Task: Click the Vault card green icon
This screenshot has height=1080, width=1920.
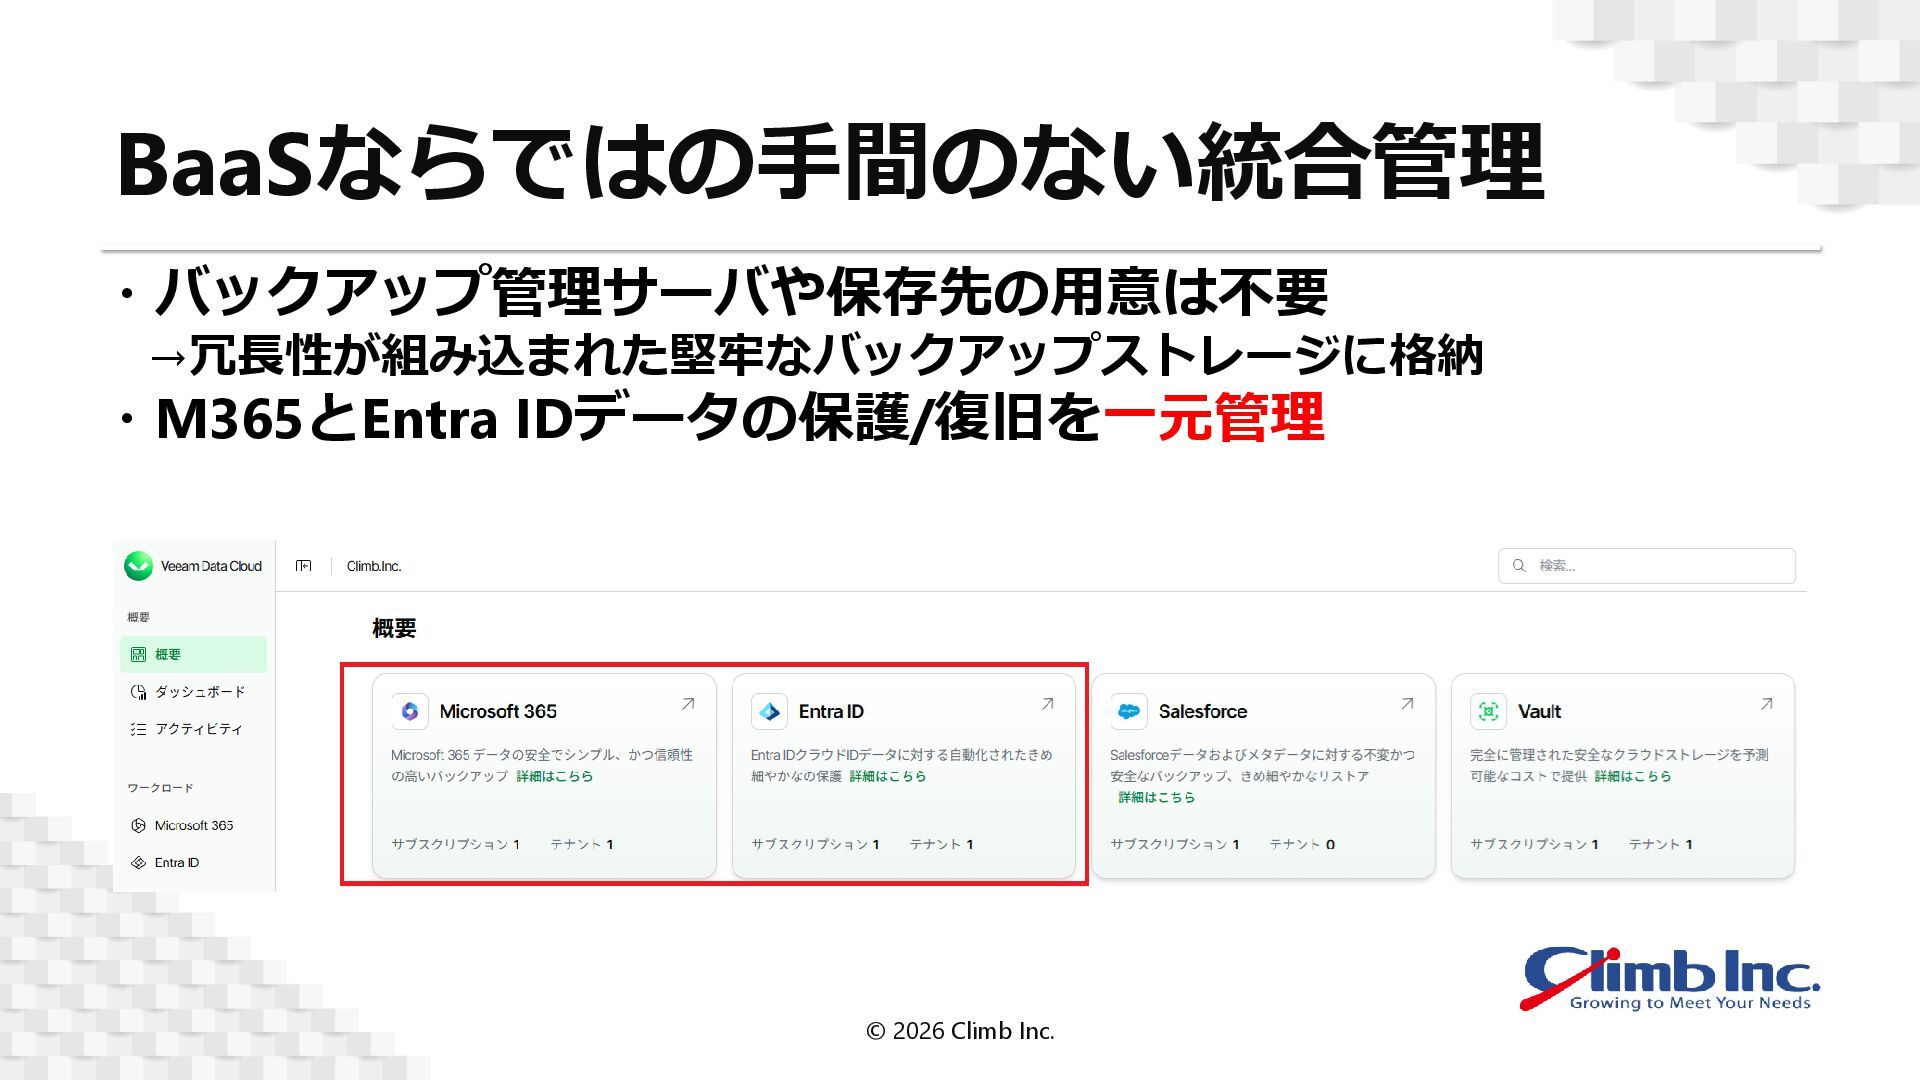Action: (x=1488, y=711)
